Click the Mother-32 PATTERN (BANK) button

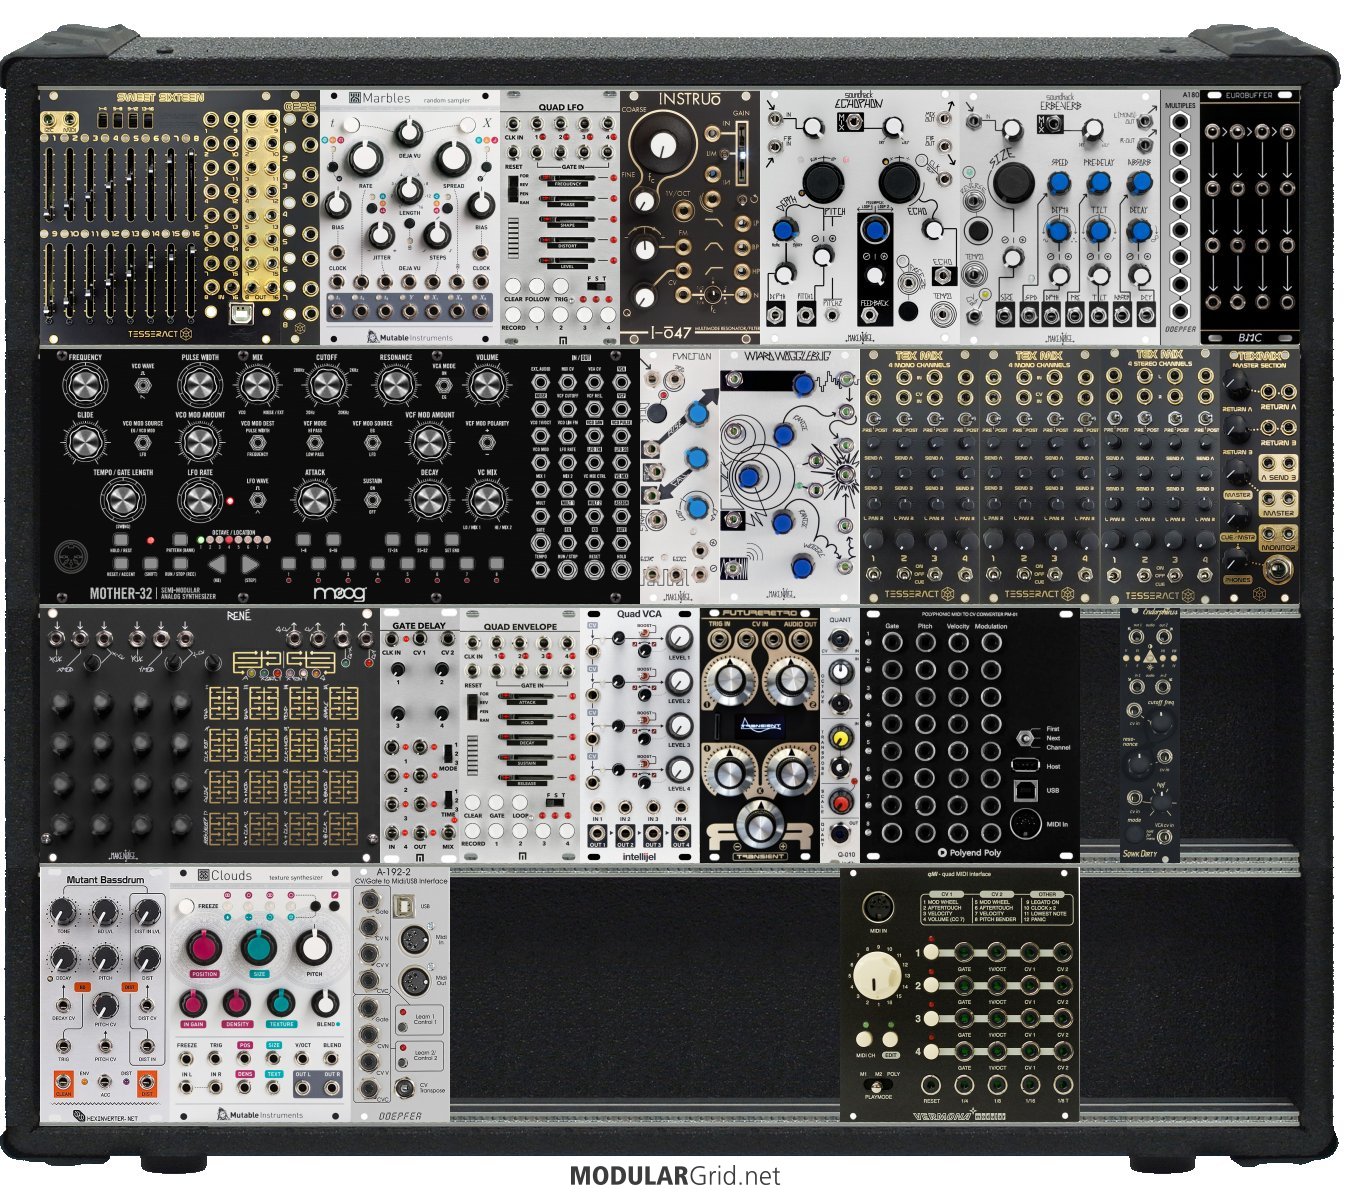[181, 539]
